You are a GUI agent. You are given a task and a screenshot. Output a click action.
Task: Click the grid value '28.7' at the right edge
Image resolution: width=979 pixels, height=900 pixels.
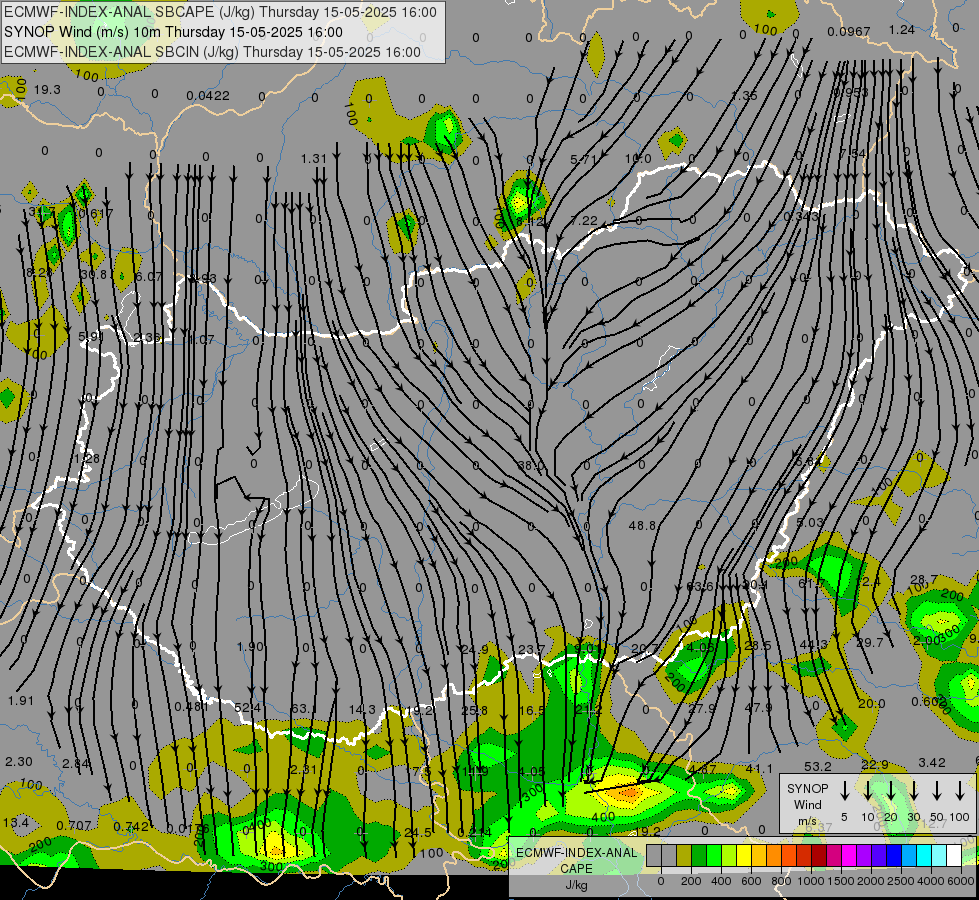[x=924, y=579]
